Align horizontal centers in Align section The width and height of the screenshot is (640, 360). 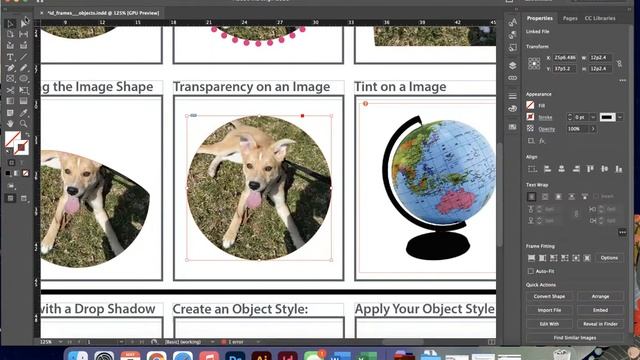coord(562,169)
